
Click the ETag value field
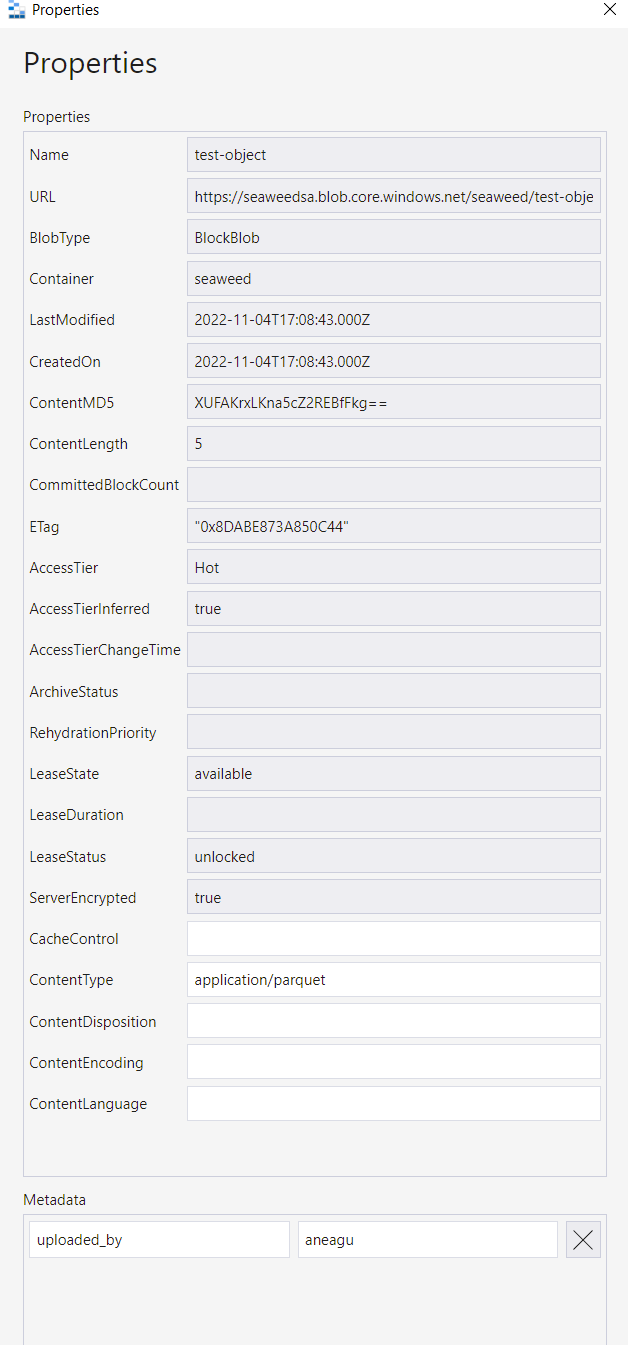393,525
